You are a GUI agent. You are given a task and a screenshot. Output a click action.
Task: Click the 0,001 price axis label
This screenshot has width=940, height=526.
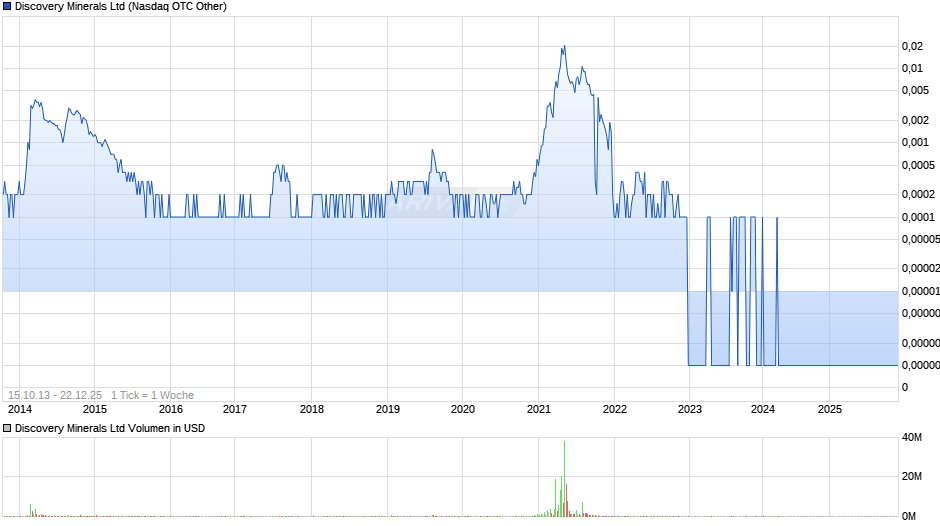[x=915, y=142]
